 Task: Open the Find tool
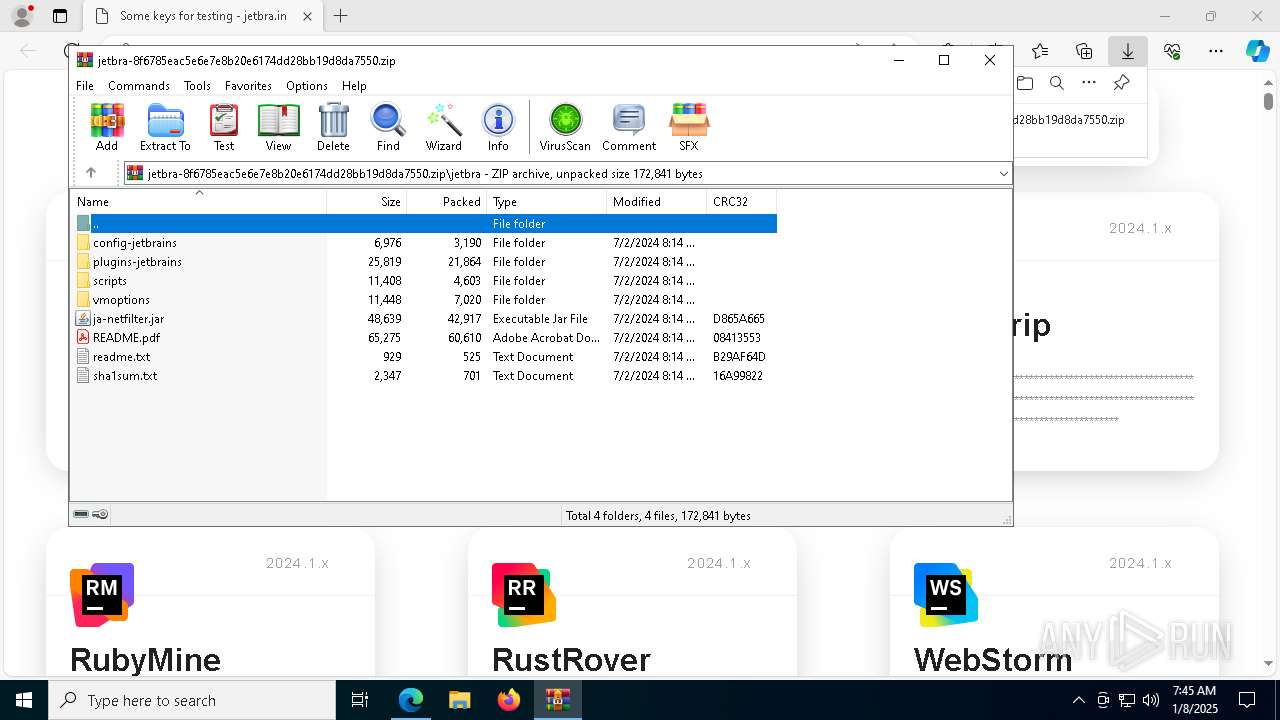(388, 127)
